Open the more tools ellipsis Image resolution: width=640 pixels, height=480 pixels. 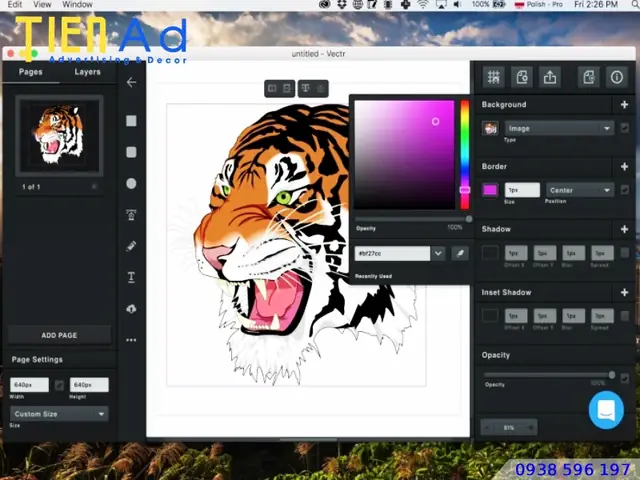[131, 340]
